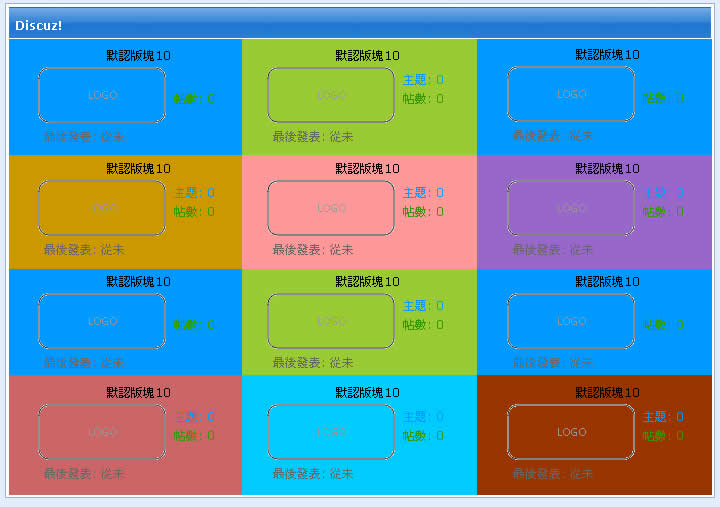Open the LOGO image in the gold cell
The width and height of the screenshot is (720, 507).
point(102,208)
